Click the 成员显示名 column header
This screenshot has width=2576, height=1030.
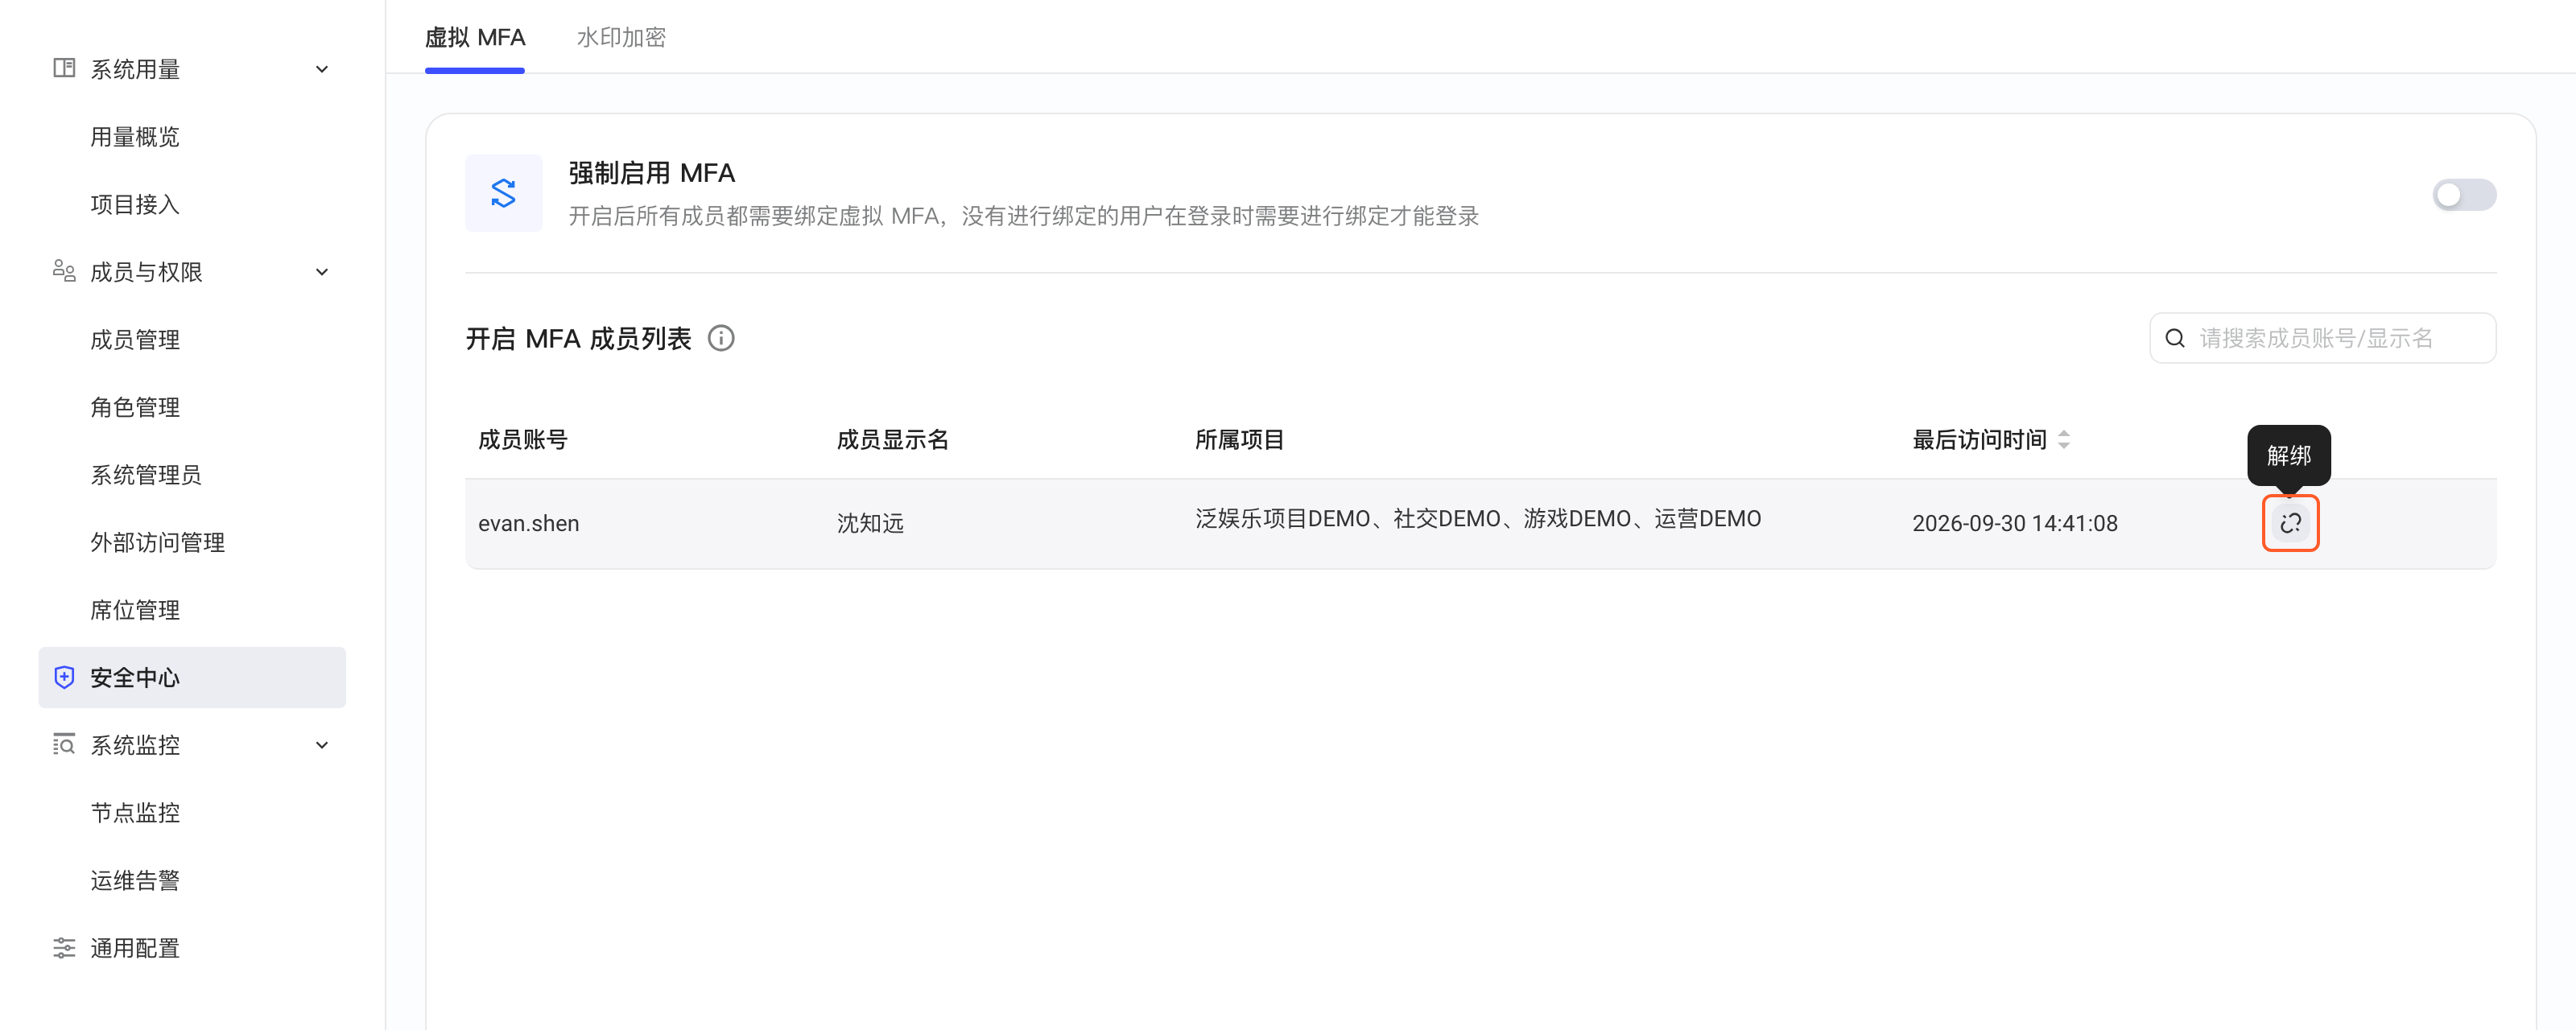click(893, 440)
